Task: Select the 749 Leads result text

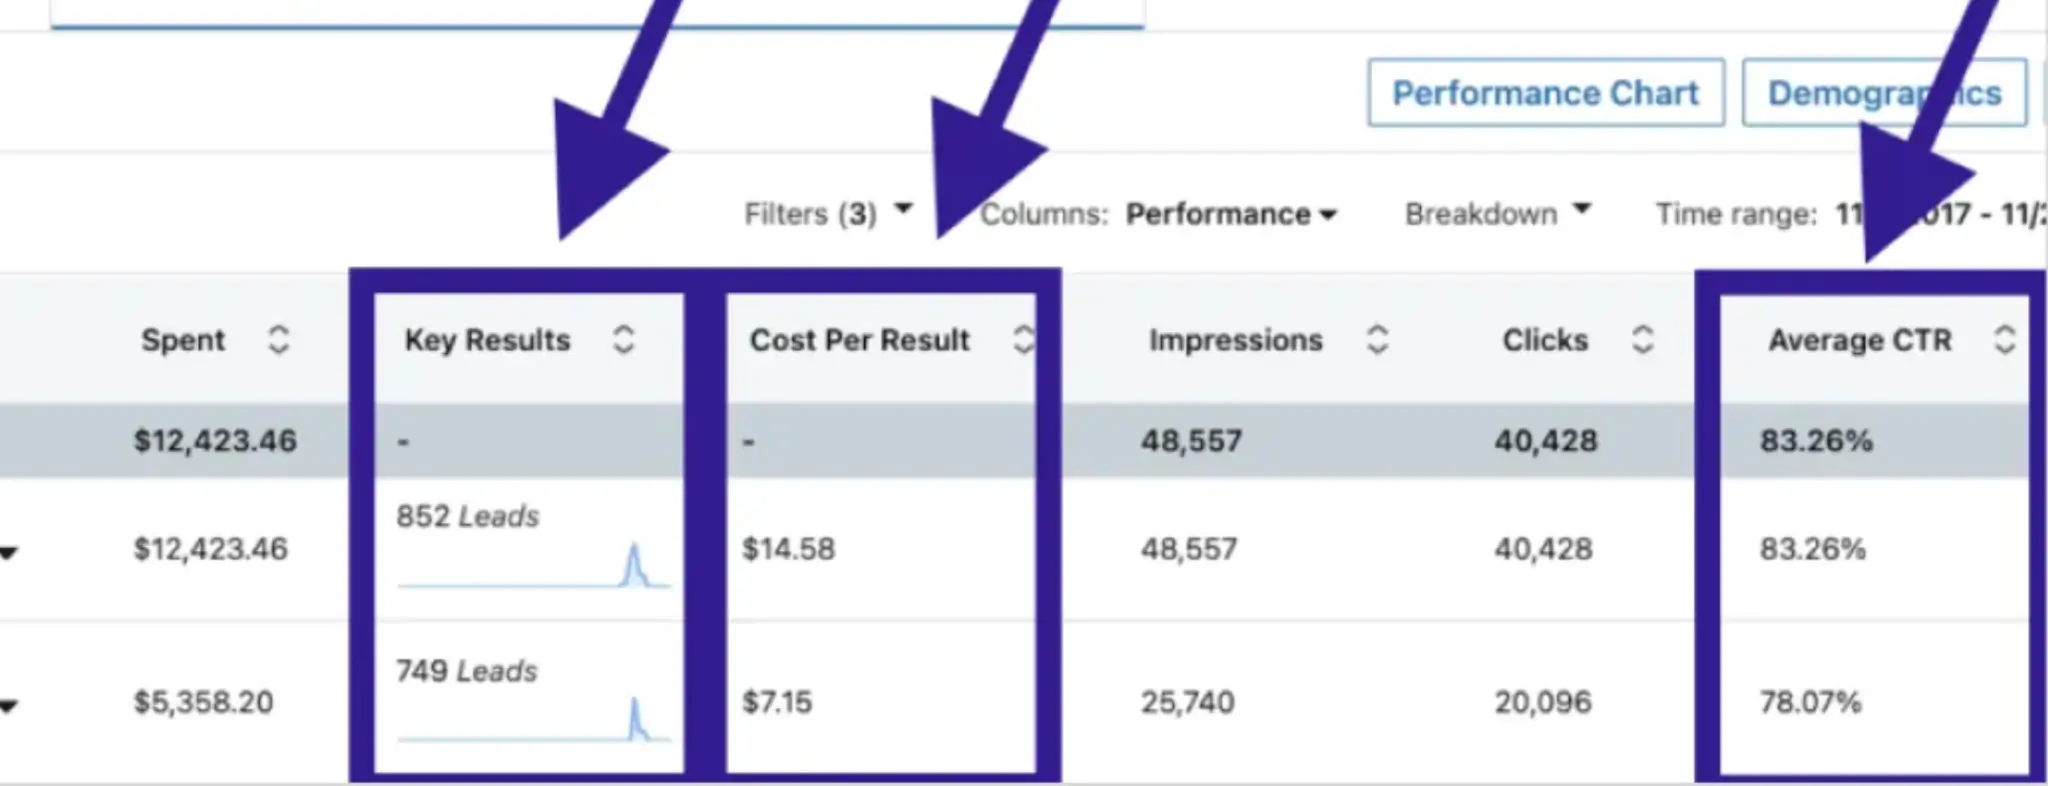Action: click(466, 670)
